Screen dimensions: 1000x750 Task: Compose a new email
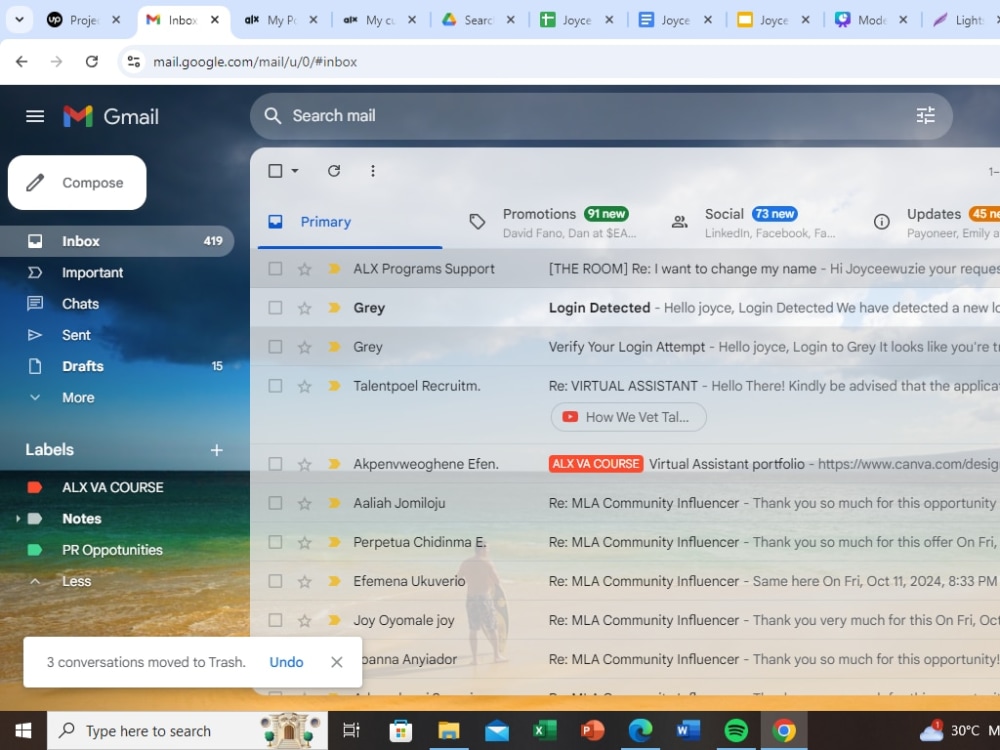click(x=77, y=182)
